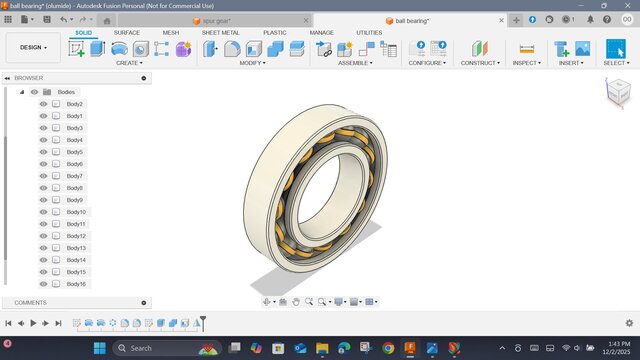Open the Data Panel grid icon
The height and width of the screenshot is (360, 640).
8,20
